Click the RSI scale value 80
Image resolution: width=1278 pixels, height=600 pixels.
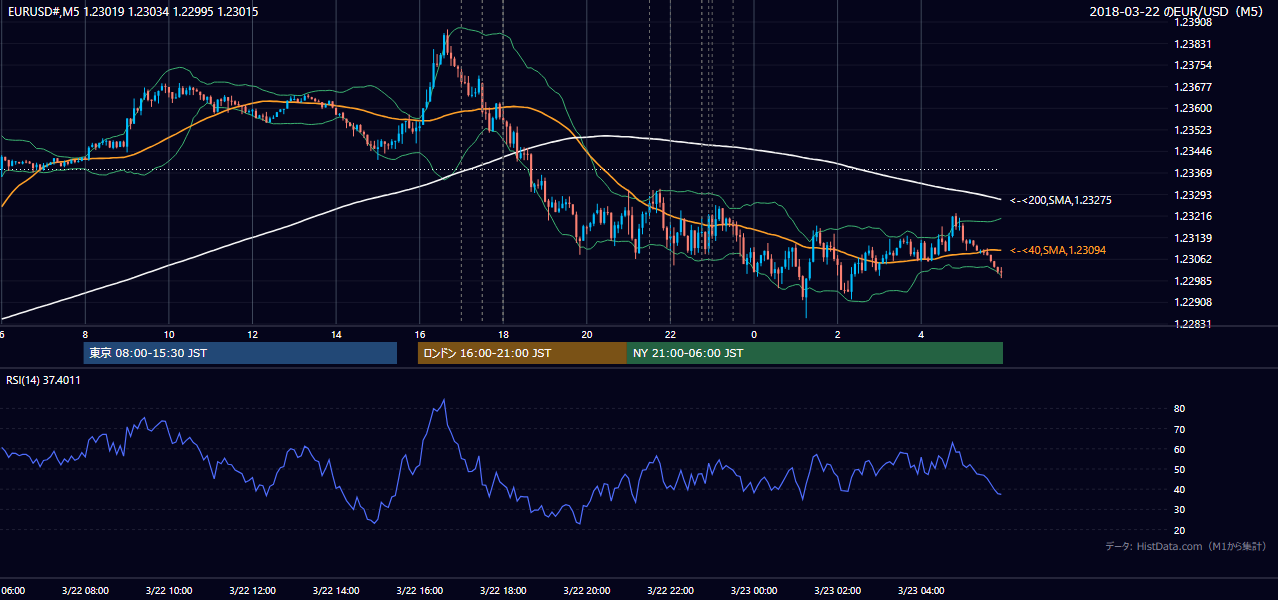tap(1180, 409)
